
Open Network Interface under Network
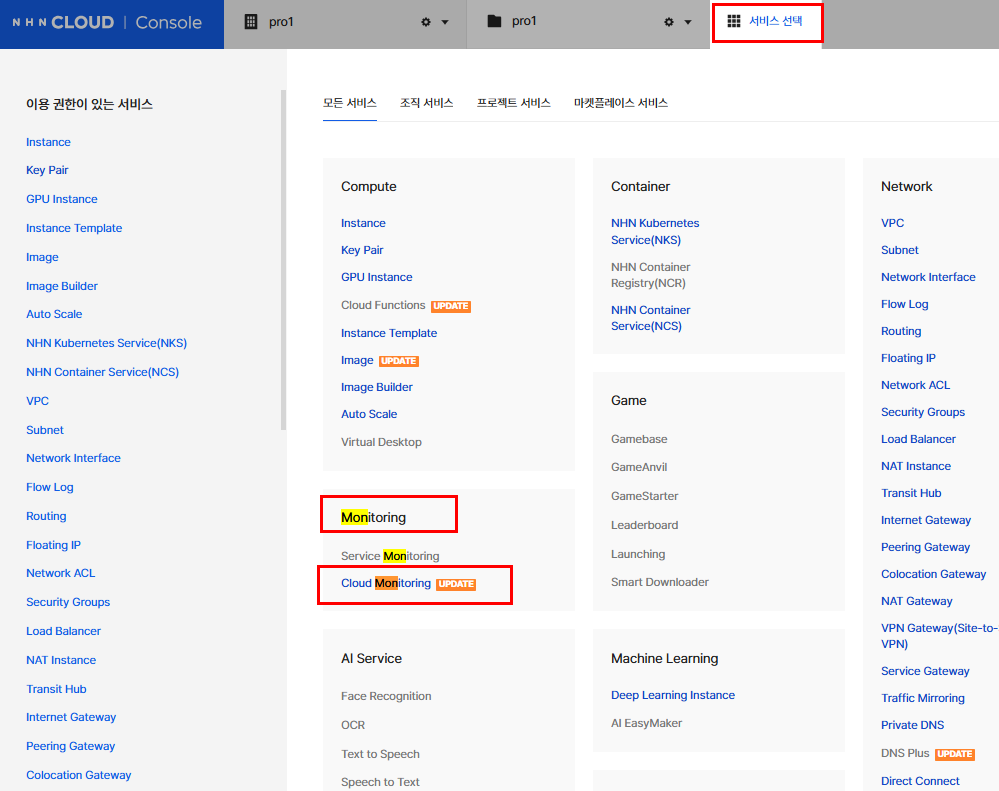pos(928,278)
